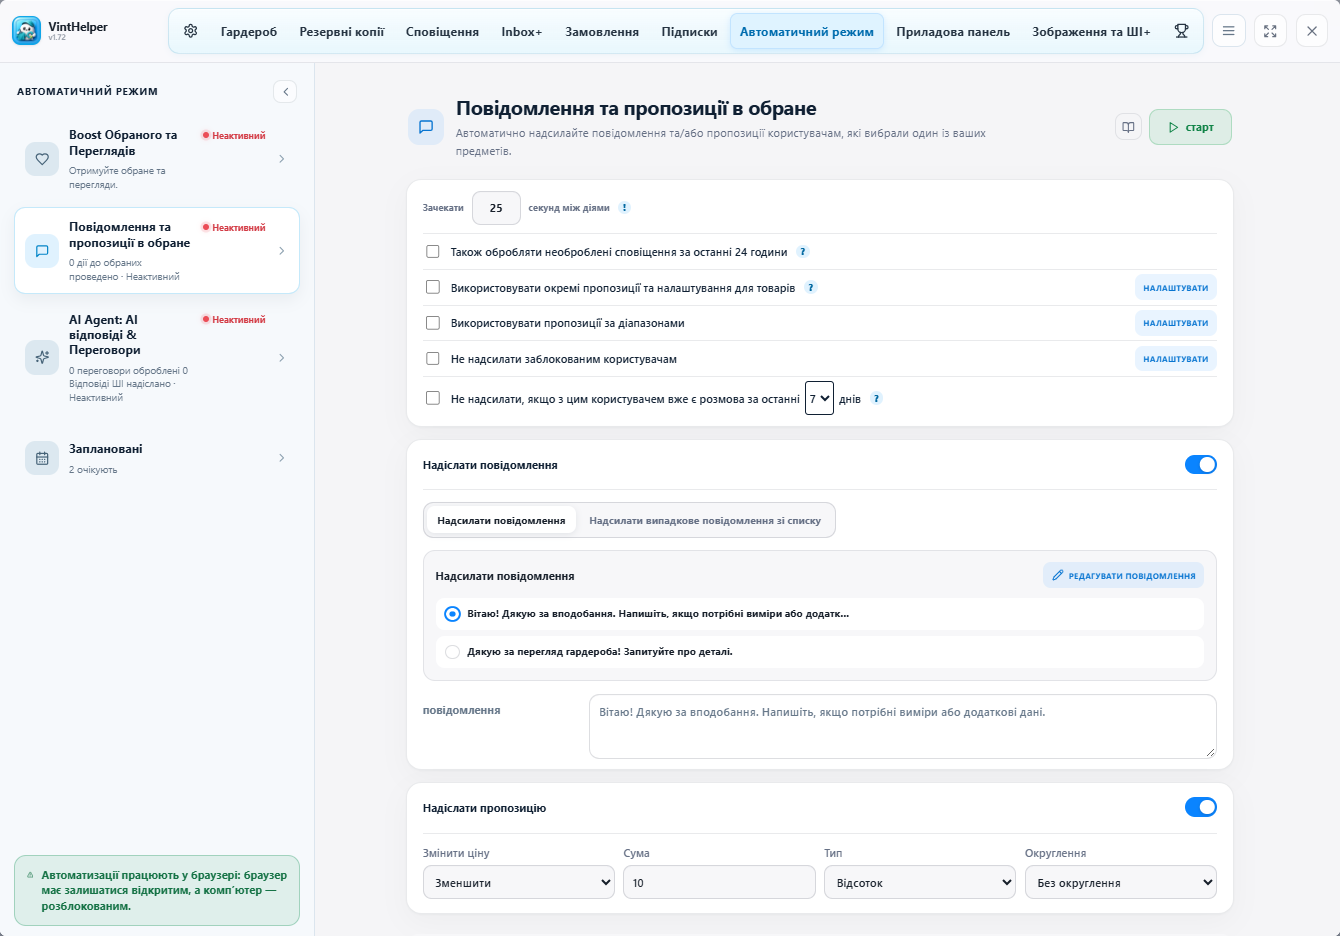Viewport: 1340px width, 936px height.
Task: Click the calendar icon for Заплановані
Action: [42, 458]
